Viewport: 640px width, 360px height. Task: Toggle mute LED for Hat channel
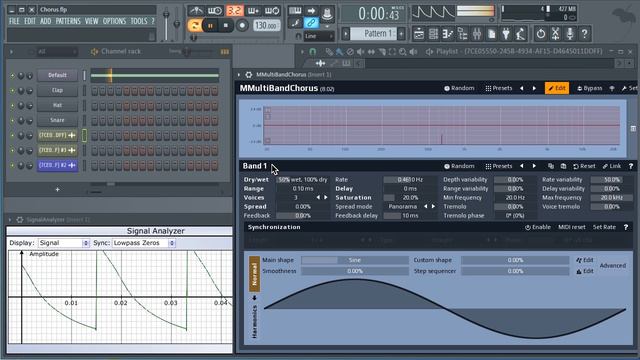(x=12, y=106)
